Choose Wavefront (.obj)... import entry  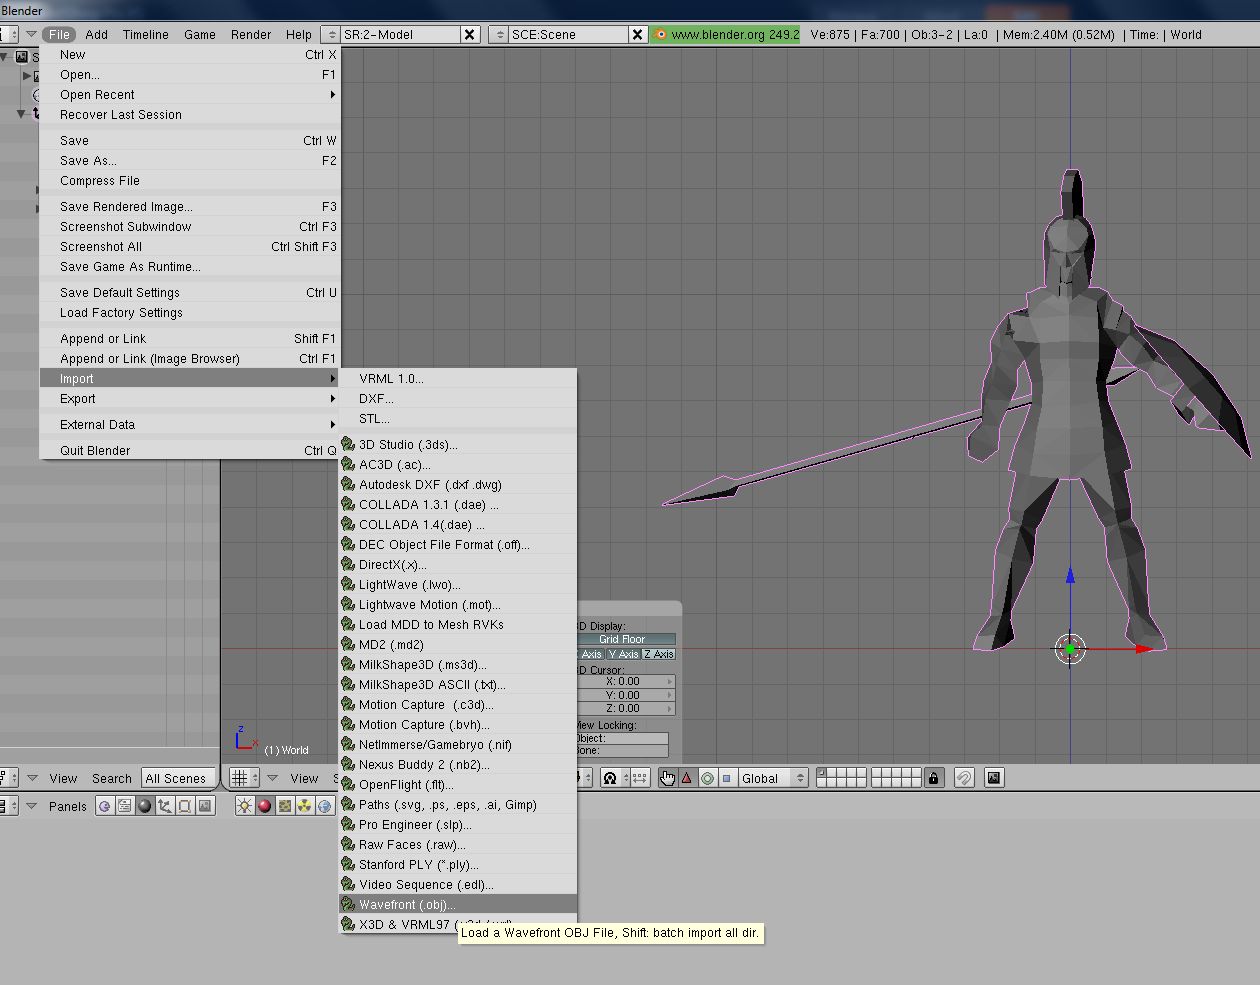[x=458, y=904]
